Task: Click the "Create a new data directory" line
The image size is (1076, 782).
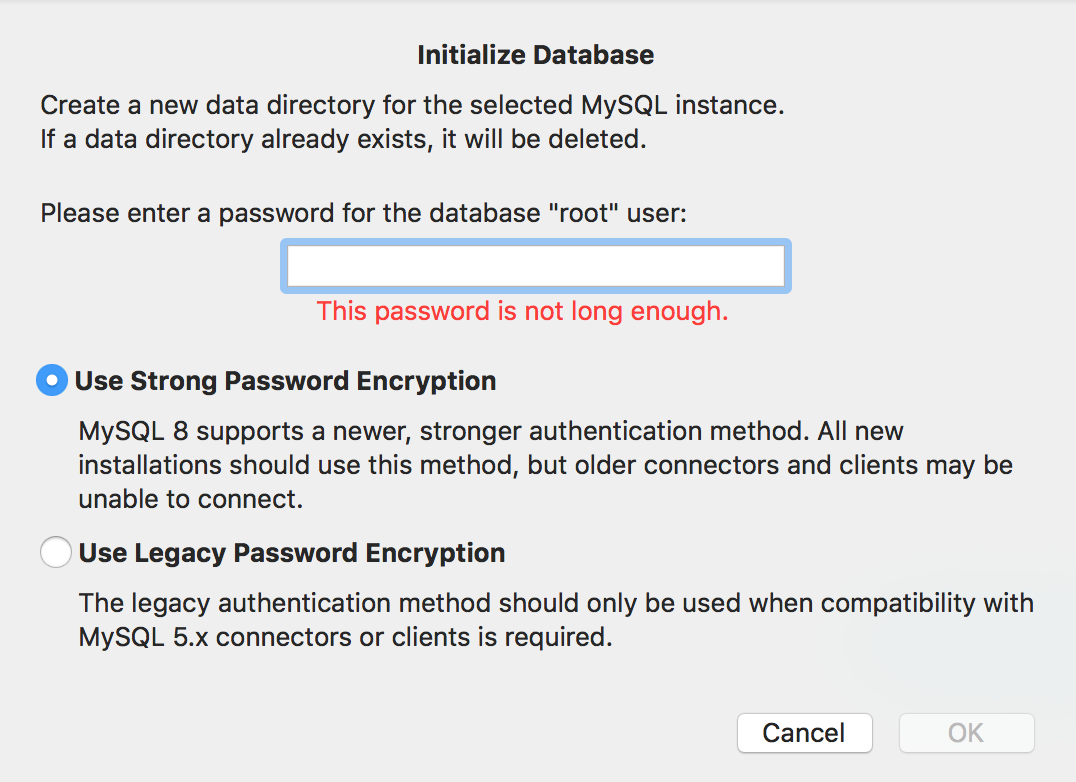Action: 412,105
